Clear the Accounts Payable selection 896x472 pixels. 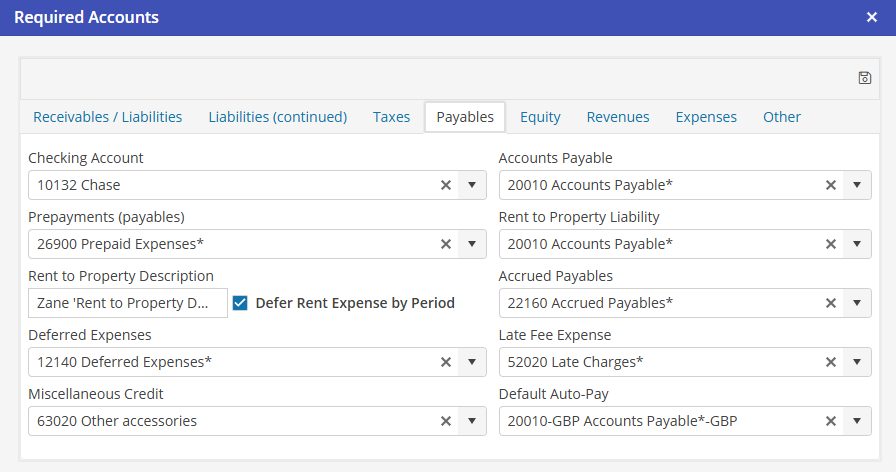click(x=830, y=185)
